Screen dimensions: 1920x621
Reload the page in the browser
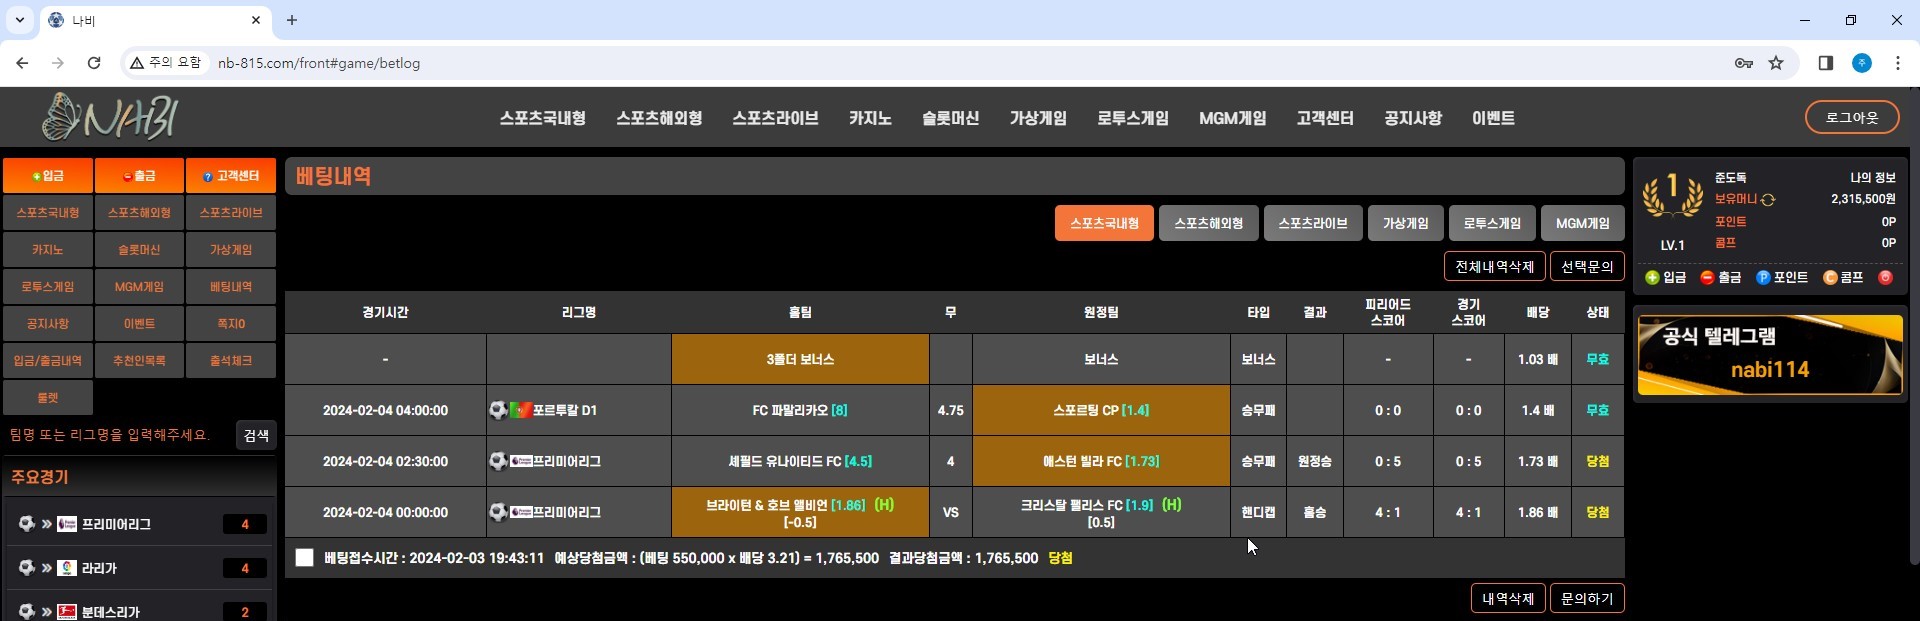tap(94, 63)
